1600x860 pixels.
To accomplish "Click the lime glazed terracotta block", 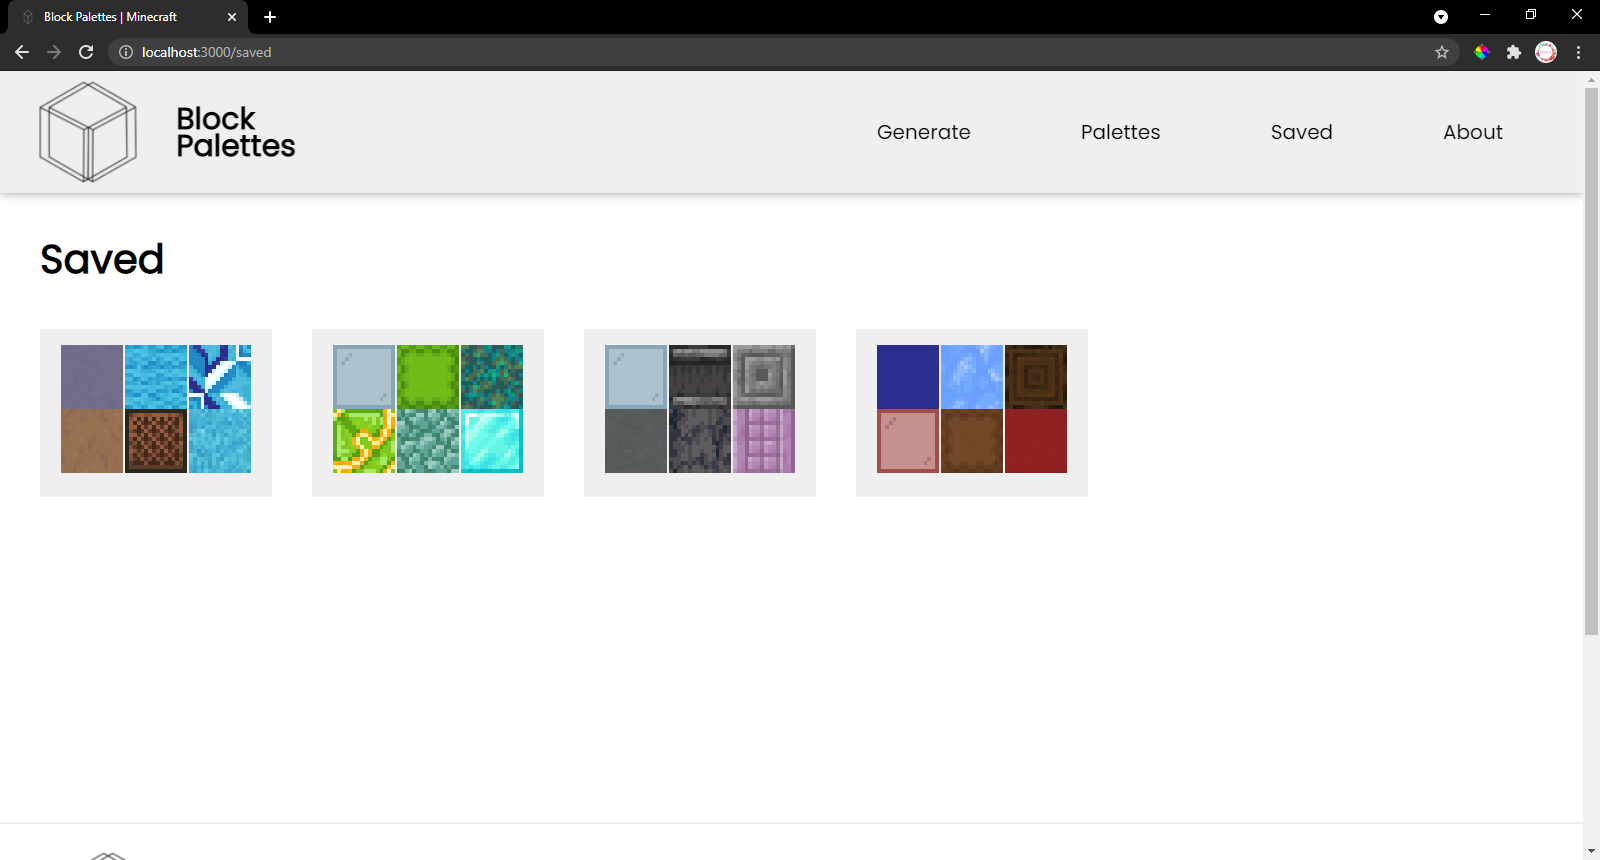I will coord(364,441).
